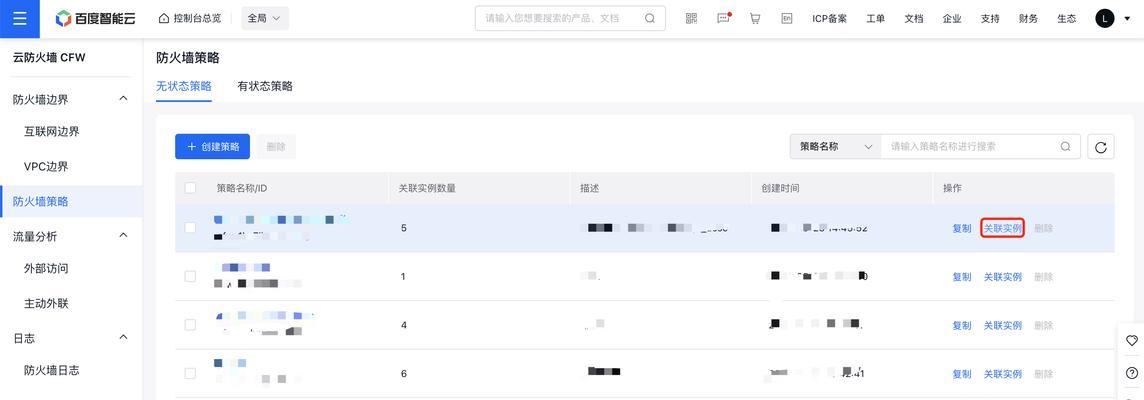Open 主动外联 in the sidebar

point(46,303)
